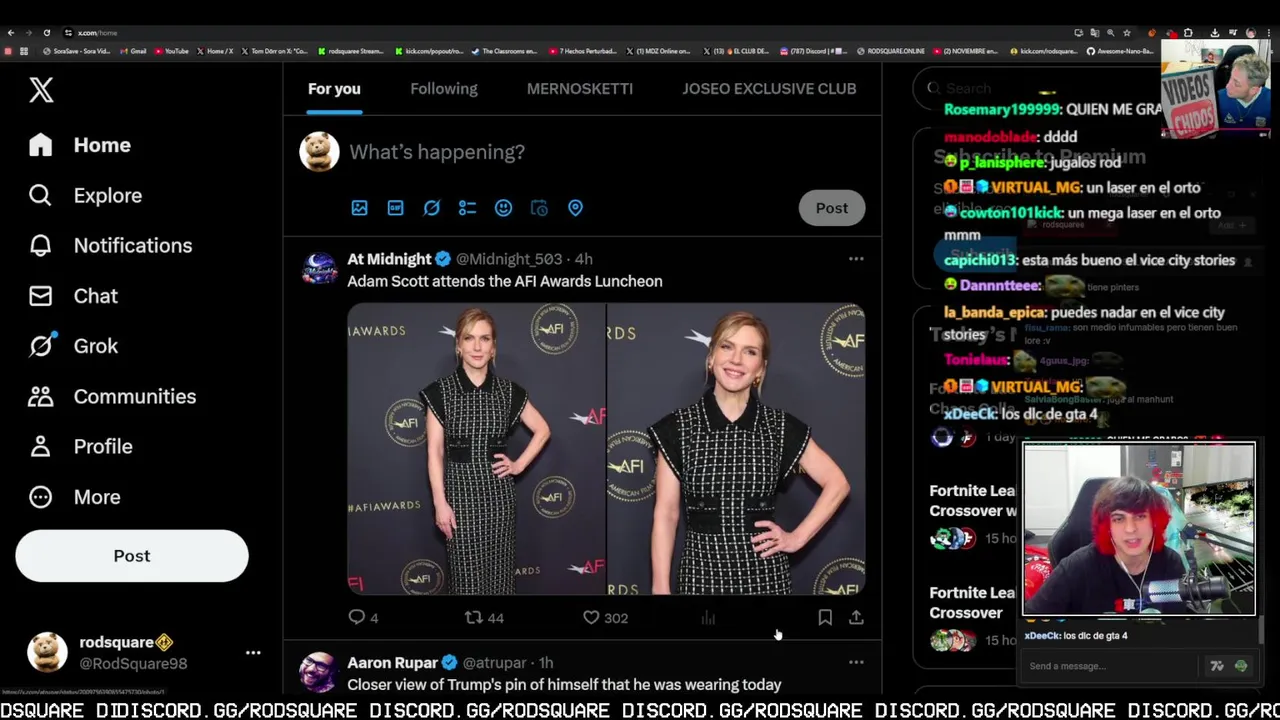Viewport: 1280px width, 720px height.
Task: Reply to the Adam Scott post
Action: click(x=363, y=618)
